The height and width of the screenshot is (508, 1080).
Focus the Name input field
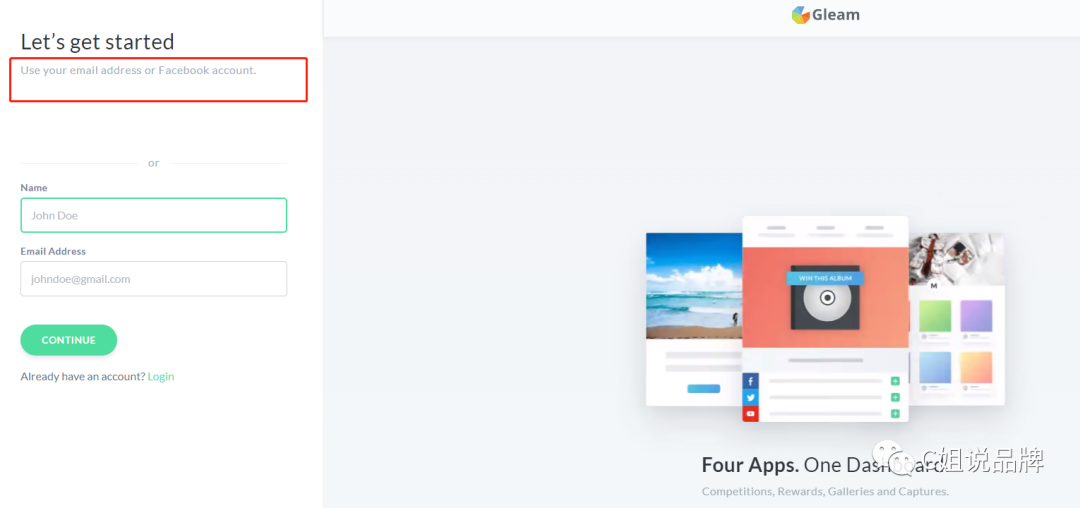coord(154,215)
